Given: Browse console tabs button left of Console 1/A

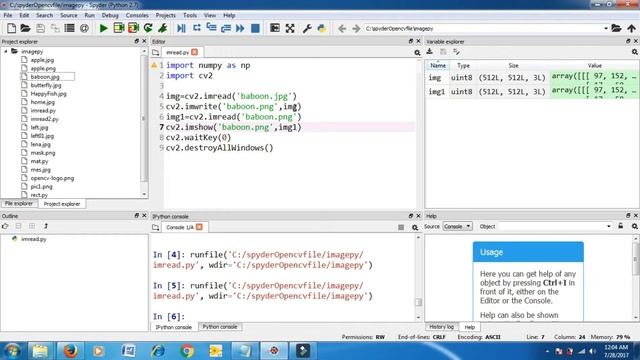Looking at the screenshot, I should tap(156, 227).
